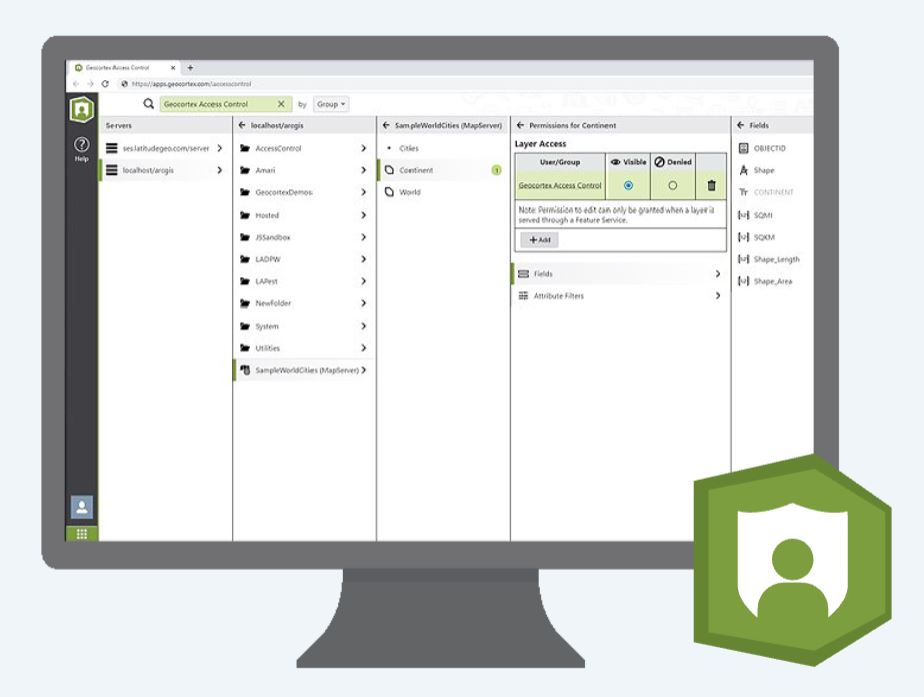Viewport: 924px width, 697px height.
Task: Expand the Hosted folder chevron
Action: 364,215
